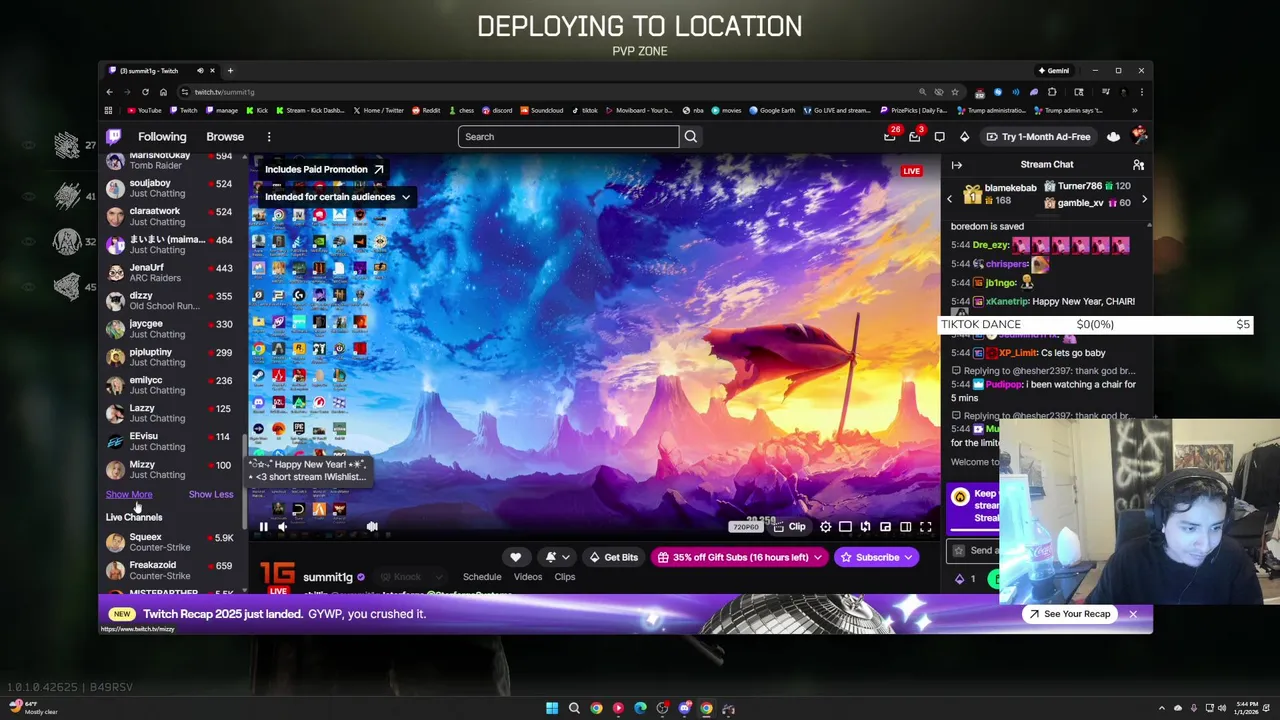Open Includes Paid Promotion link
This screenshot has width=1280, height=720.
(324, 170)
